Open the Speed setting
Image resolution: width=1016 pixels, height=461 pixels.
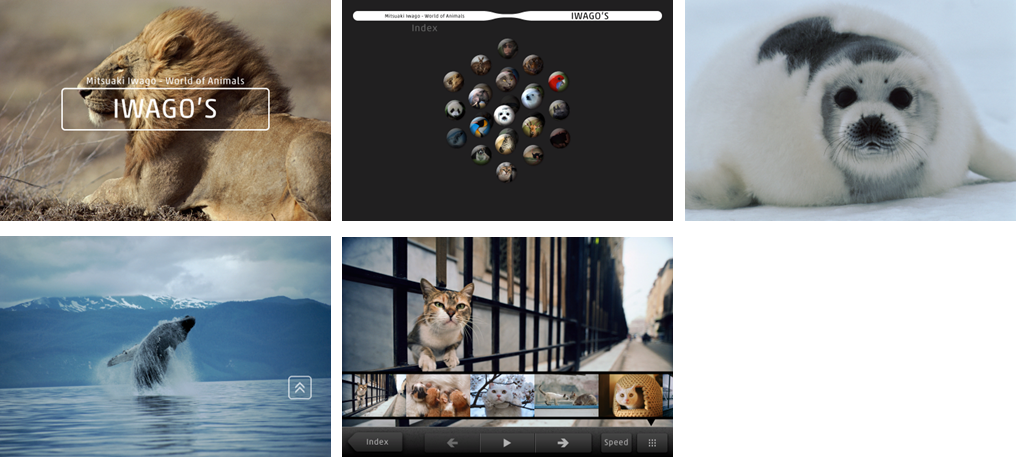616,442
